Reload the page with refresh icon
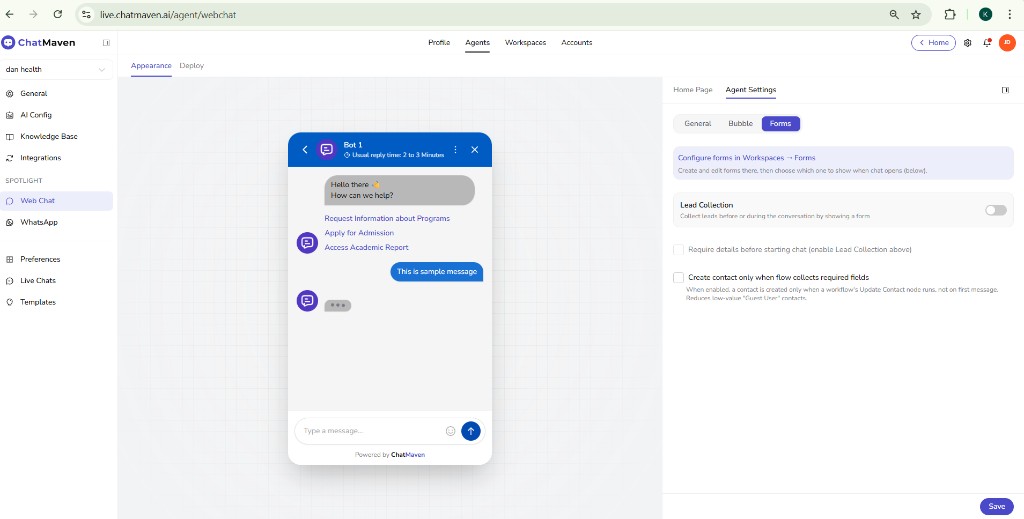 pos(57,14)
